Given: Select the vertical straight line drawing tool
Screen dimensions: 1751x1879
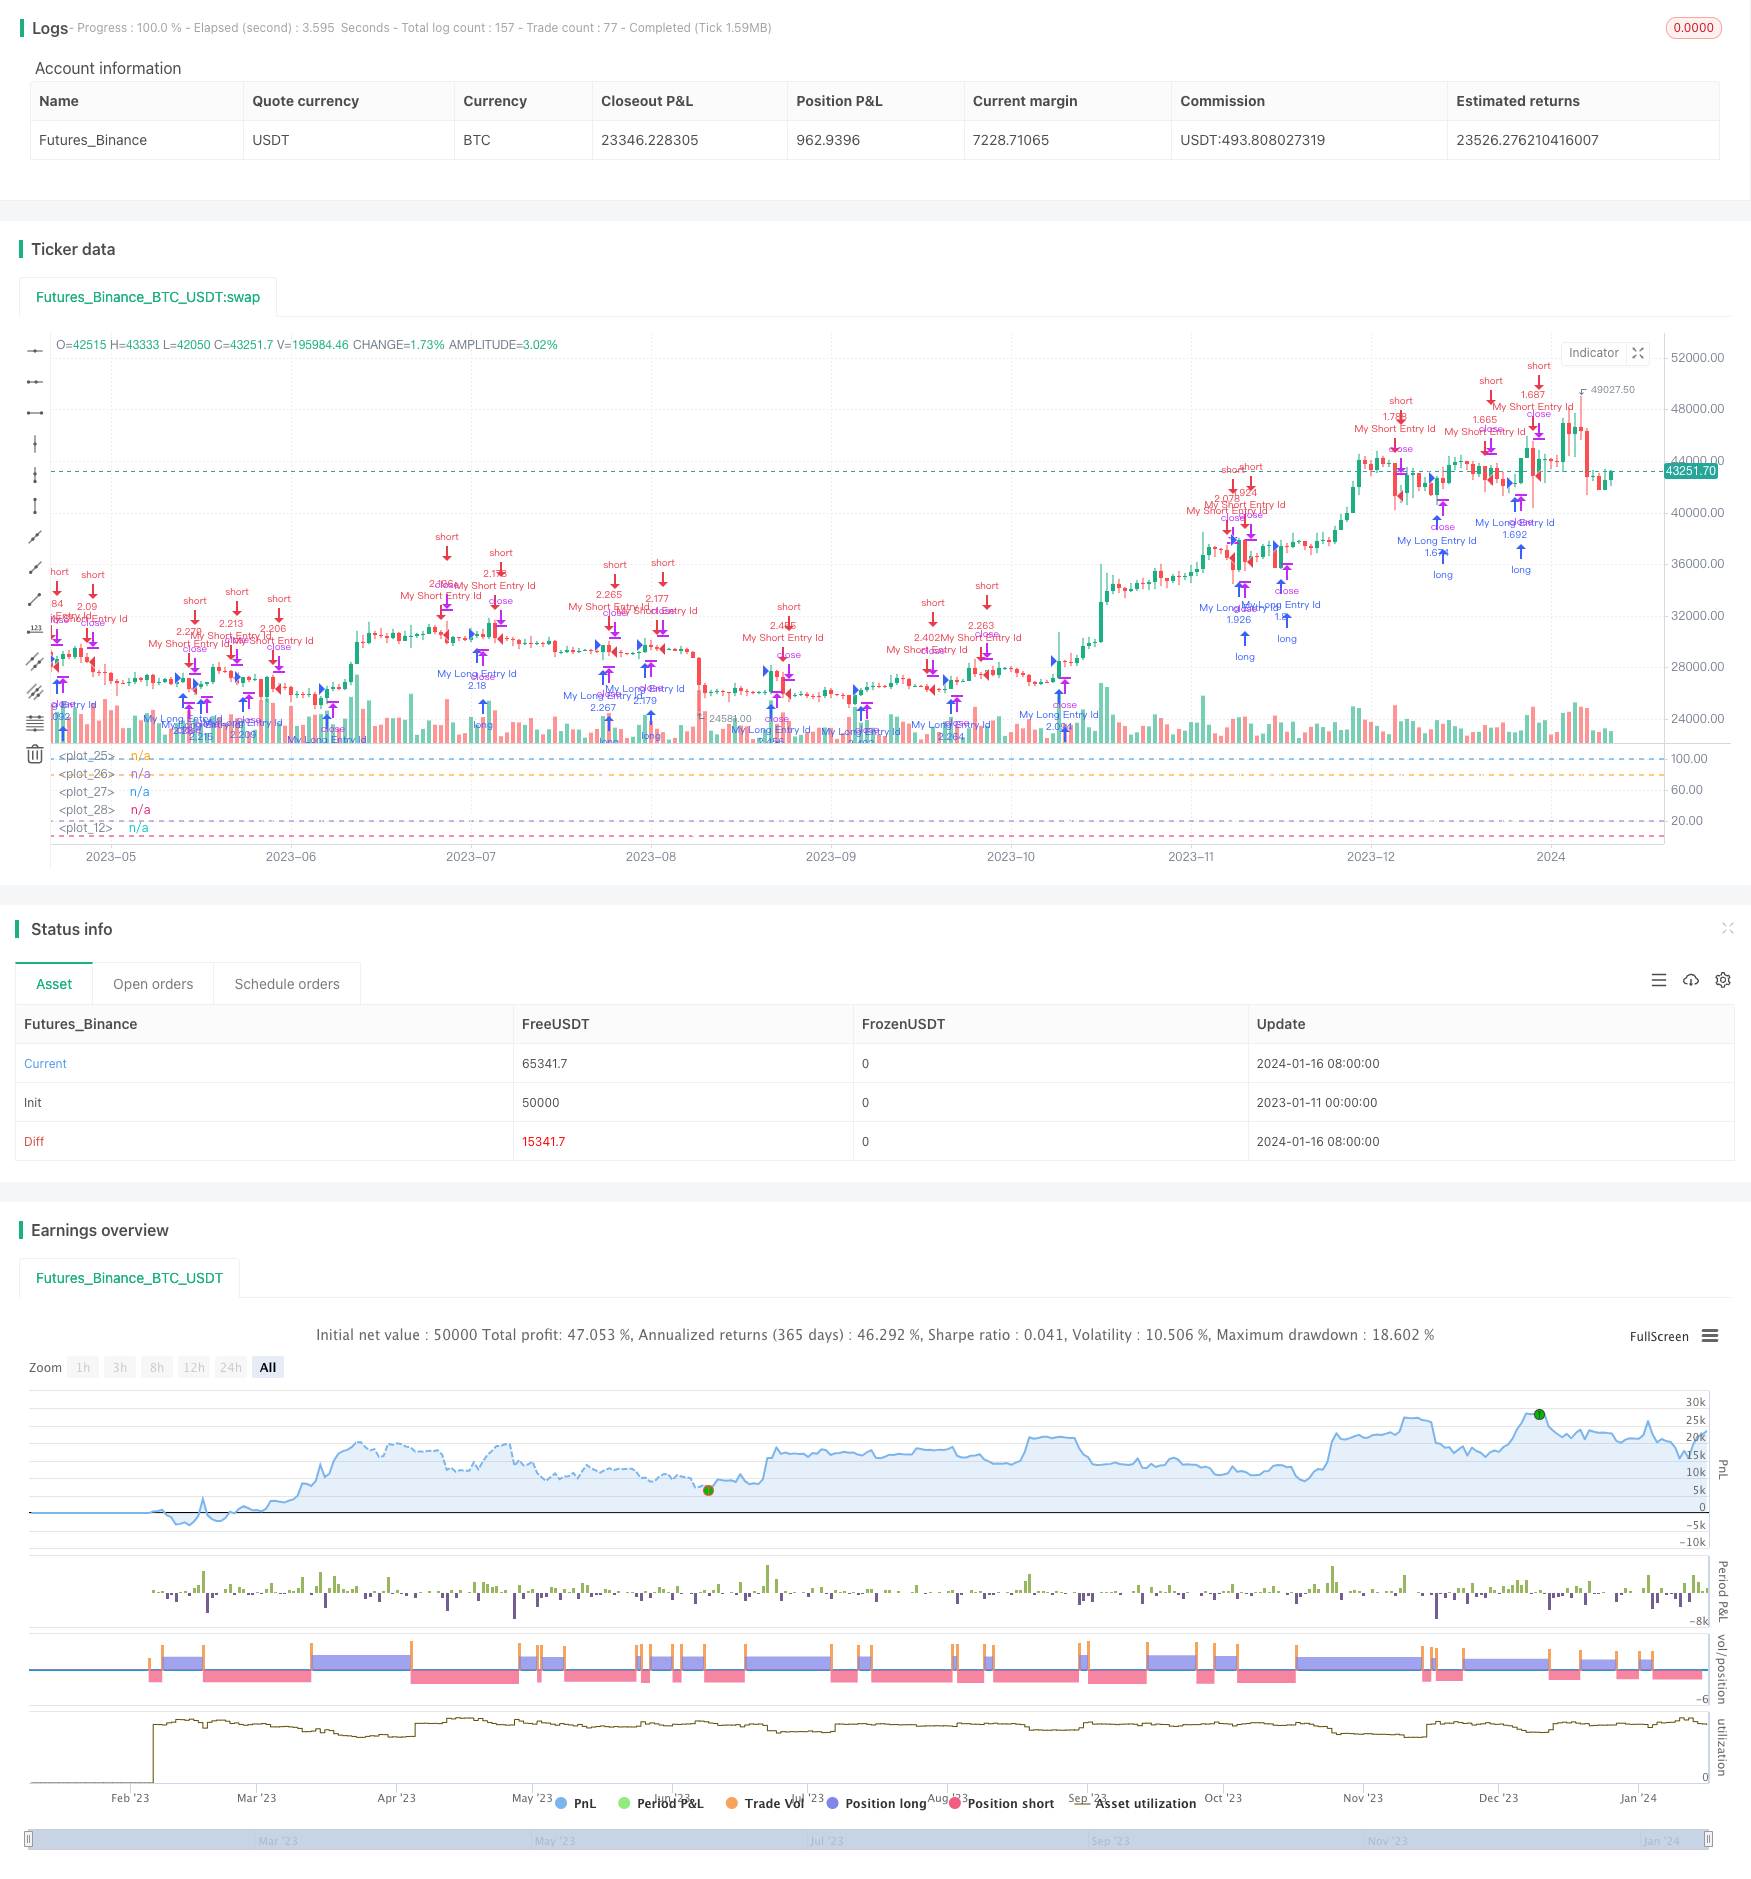Looking at the screenshot, I should (x=35, y=444).
